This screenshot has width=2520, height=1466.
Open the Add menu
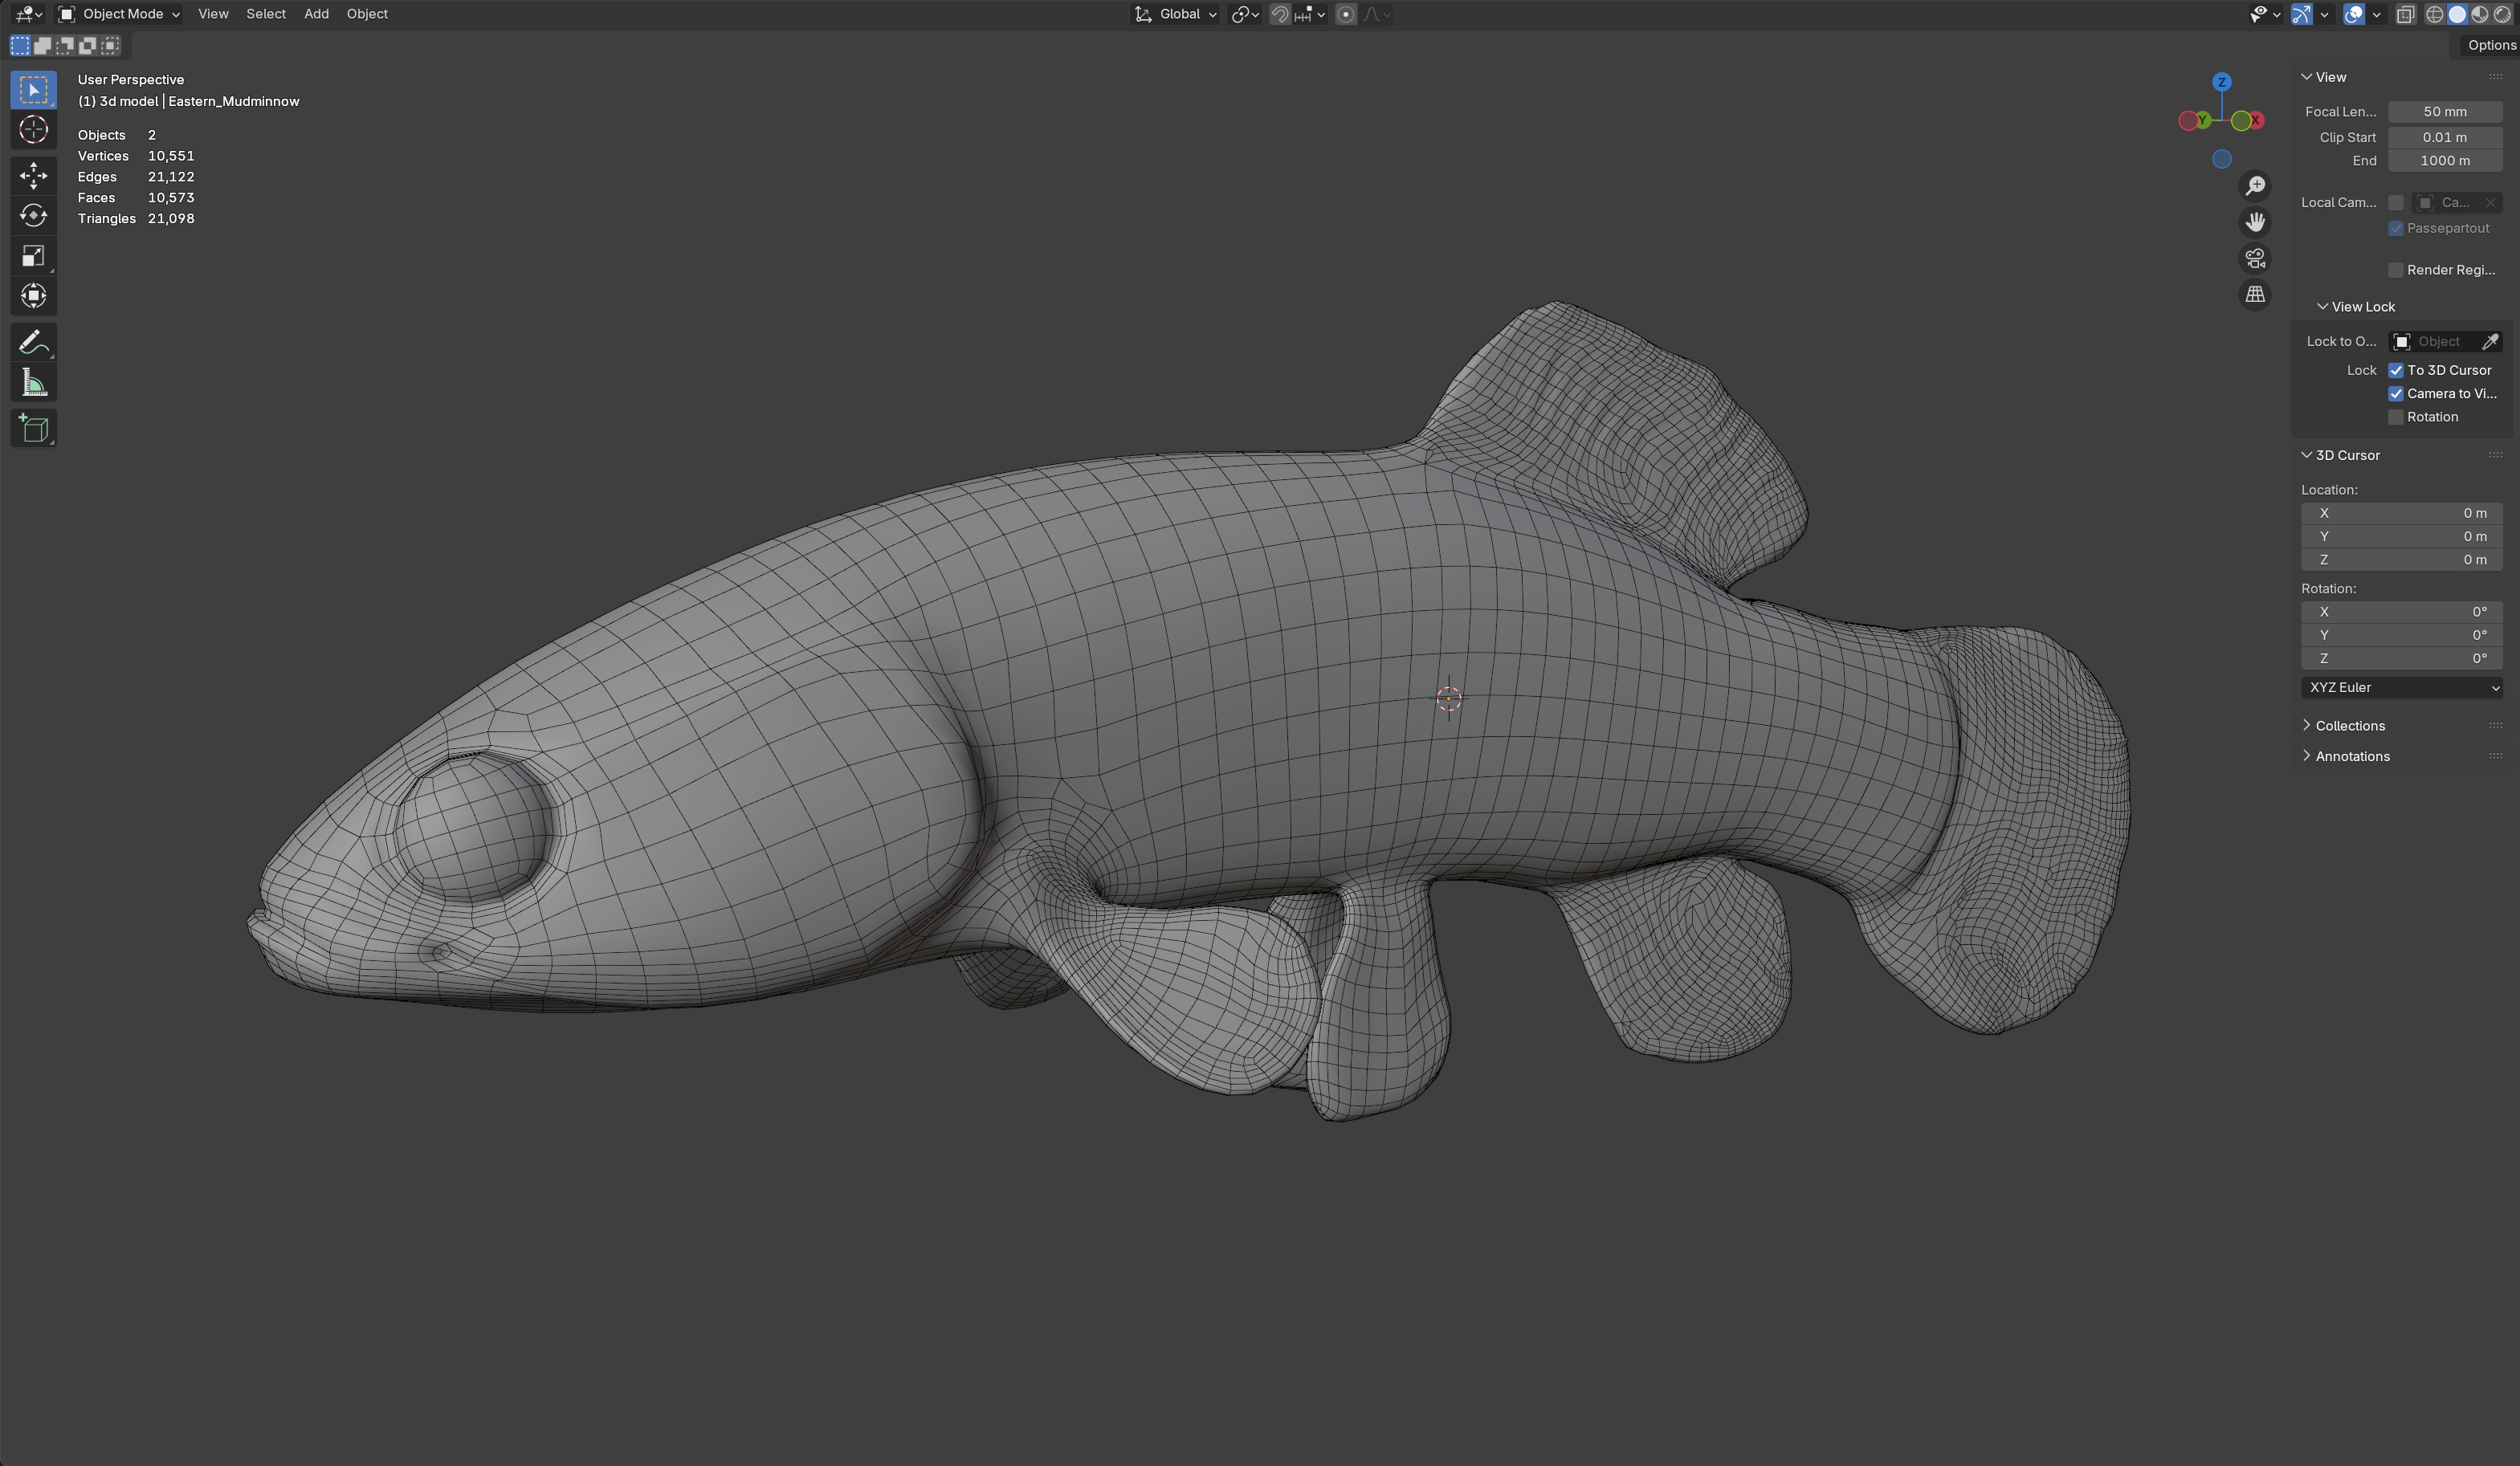316,14
